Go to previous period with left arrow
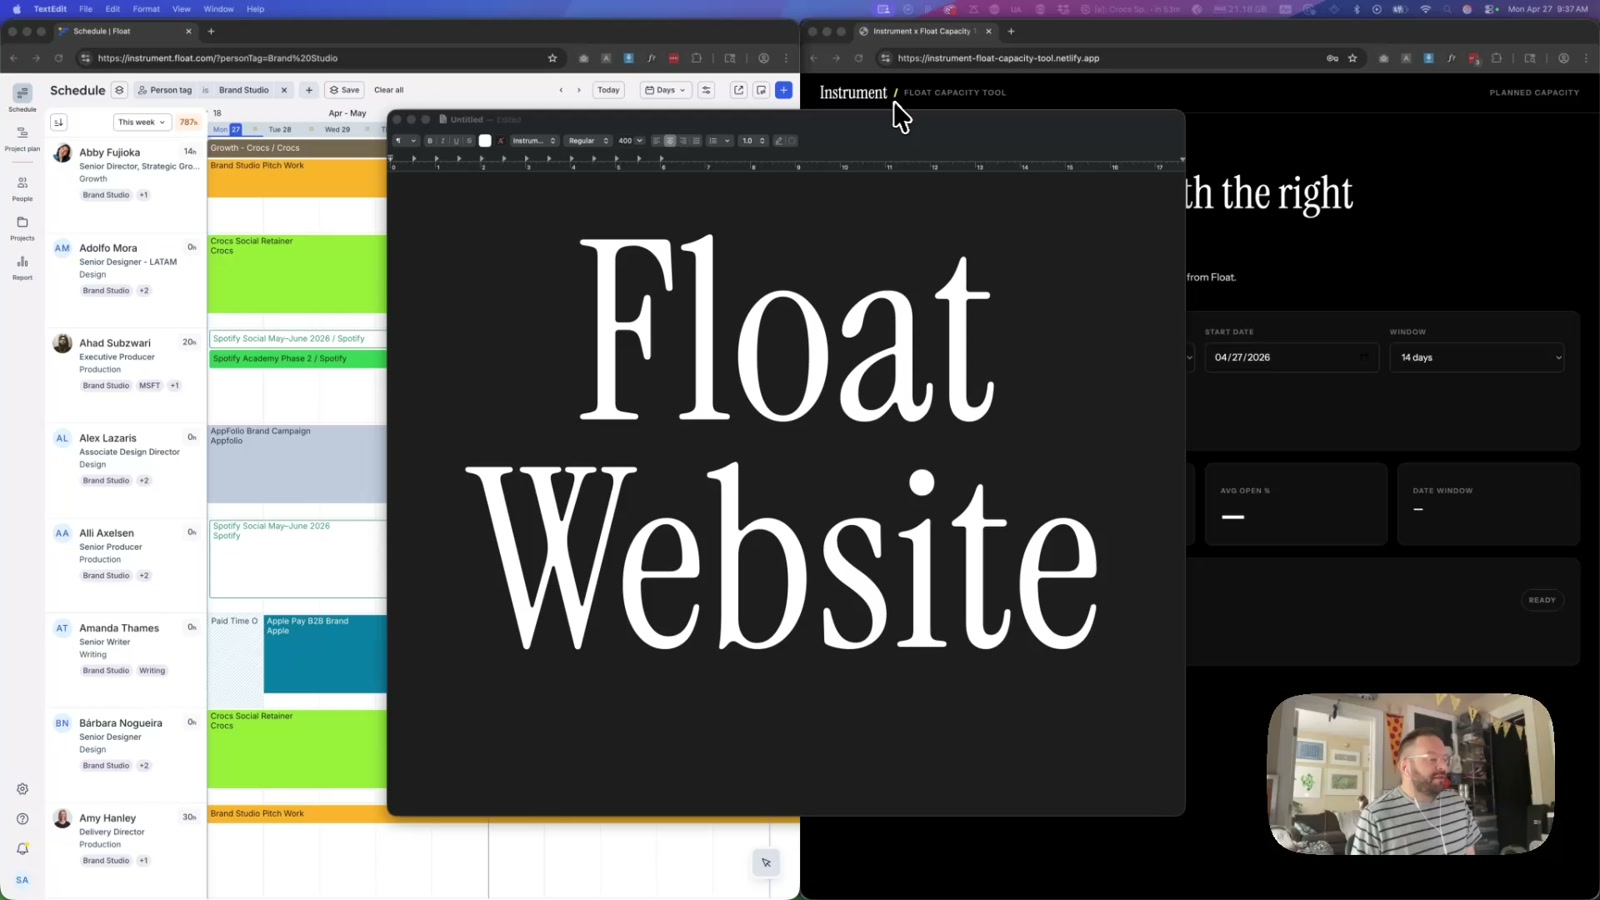Screen dimensions: 1600x900 coord(561,90)
